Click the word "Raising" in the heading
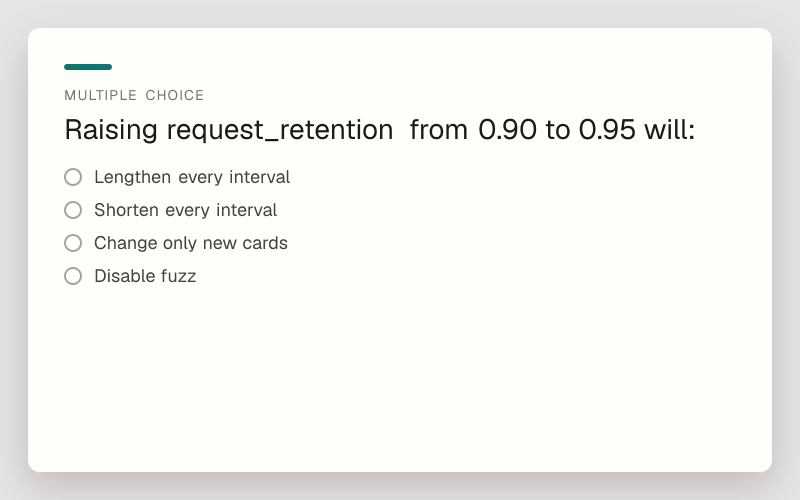Screen dimensions: 800x500 coord(111,130)
